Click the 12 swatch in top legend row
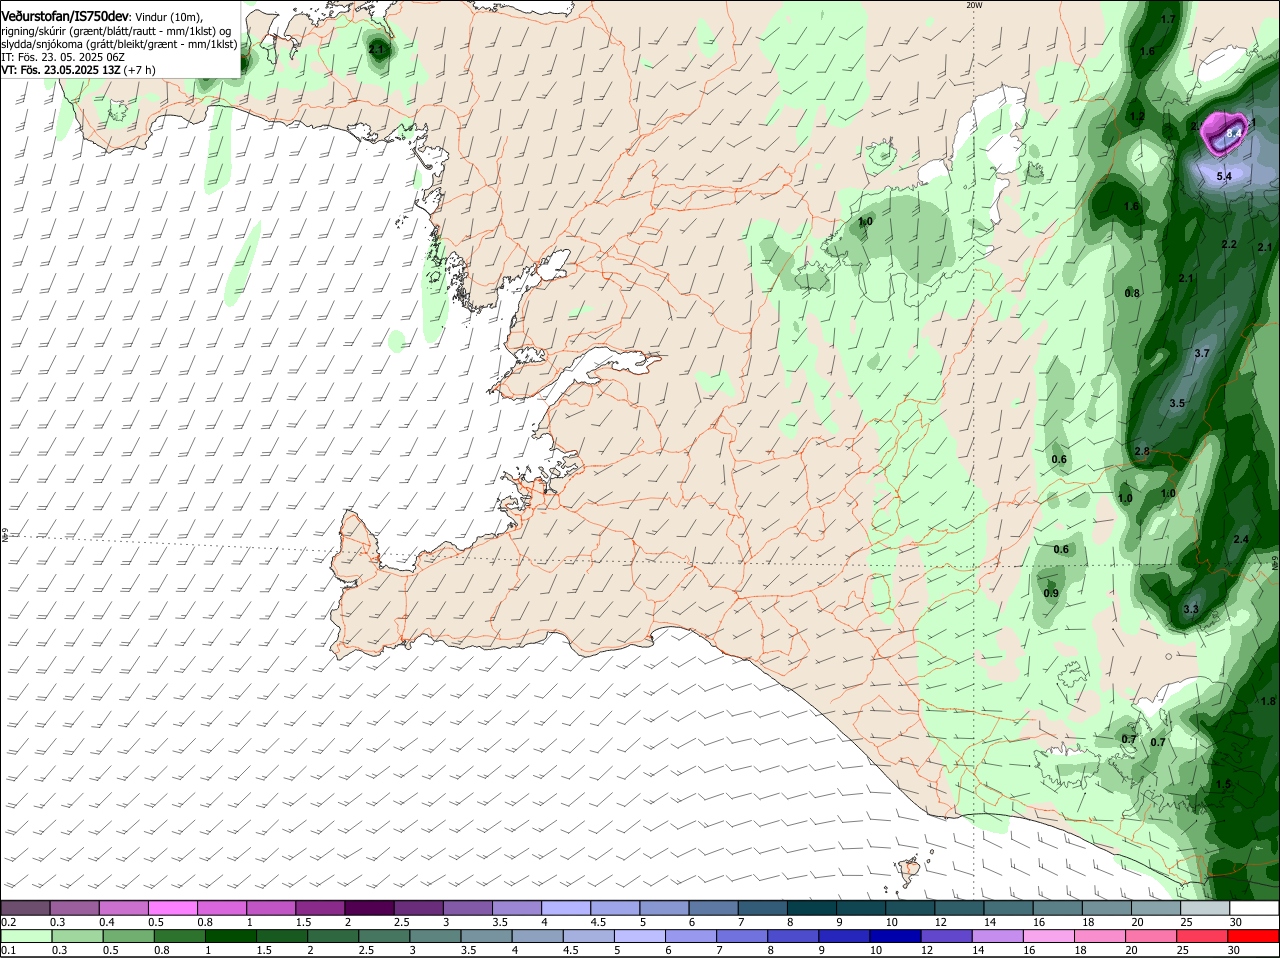The height and width of the screenshot is (958, 1280). click(x=960, y=907)
